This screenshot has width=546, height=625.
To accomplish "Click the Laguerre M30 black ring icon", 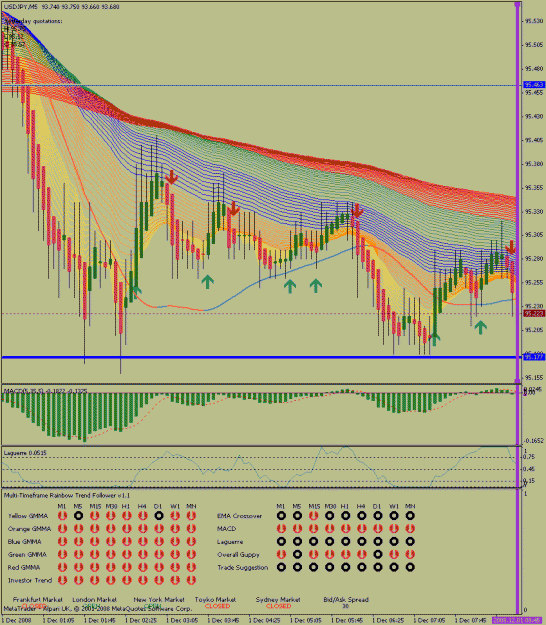I will coord(330,542).
